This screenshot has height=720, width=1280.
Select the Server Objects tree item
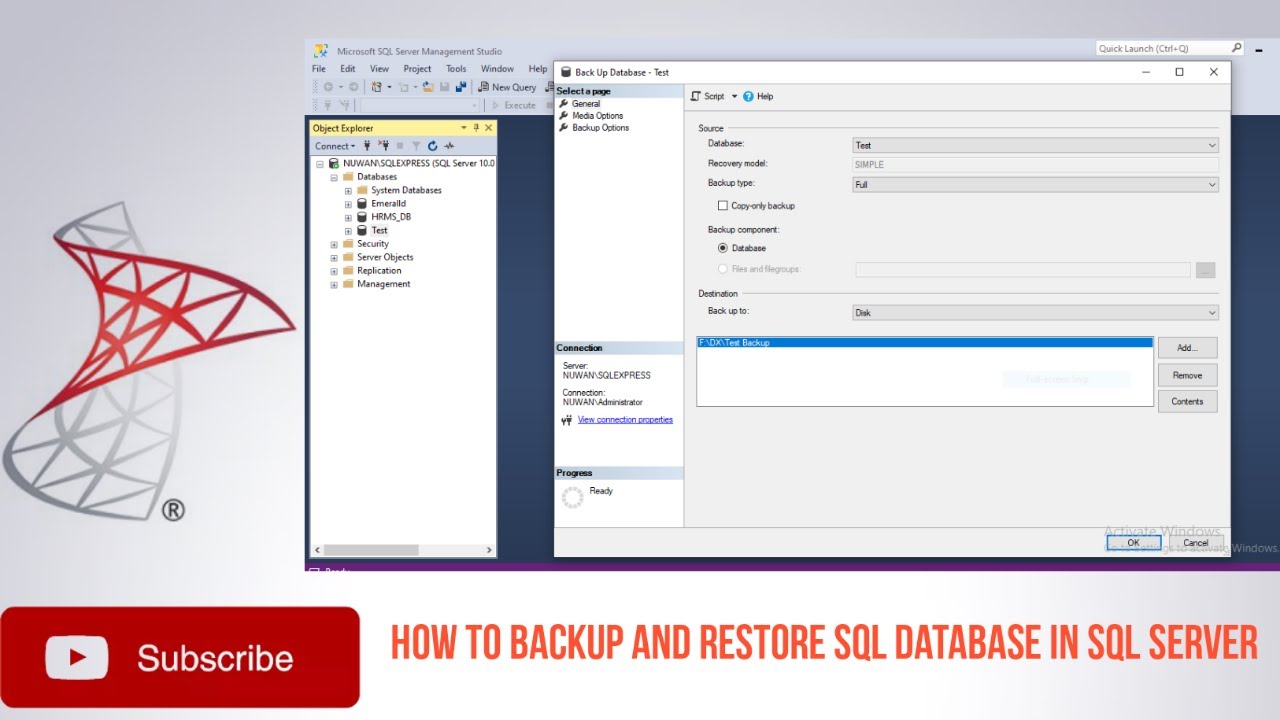[385, 257]
